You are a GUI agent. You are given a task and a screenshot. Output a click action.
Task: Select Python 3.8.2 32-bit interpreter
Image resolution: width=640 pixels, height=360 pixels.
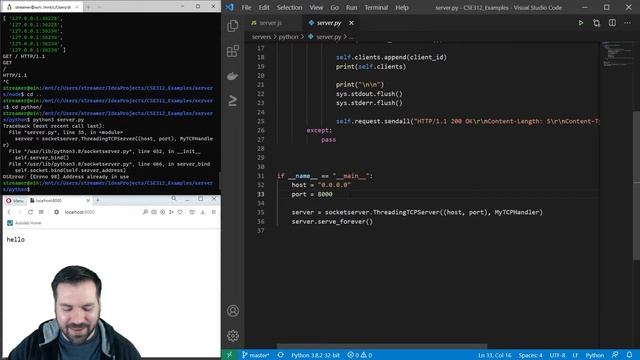pyautogui.click(x=315, y=355)
